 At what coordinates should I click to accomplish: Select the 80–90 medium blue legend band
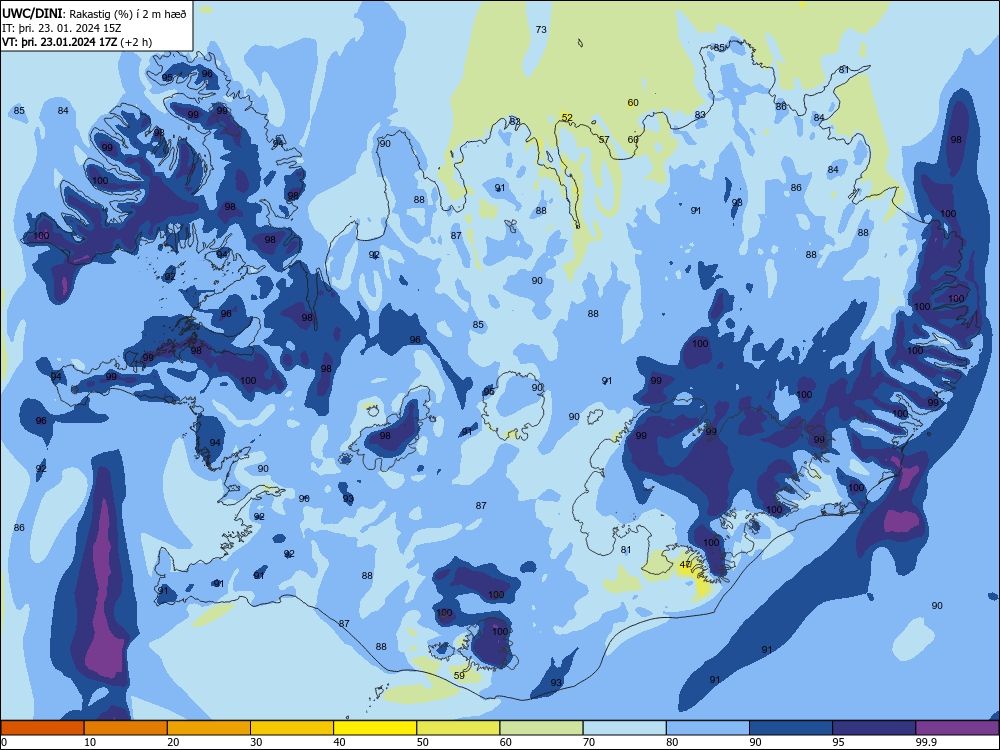point(708,728)
